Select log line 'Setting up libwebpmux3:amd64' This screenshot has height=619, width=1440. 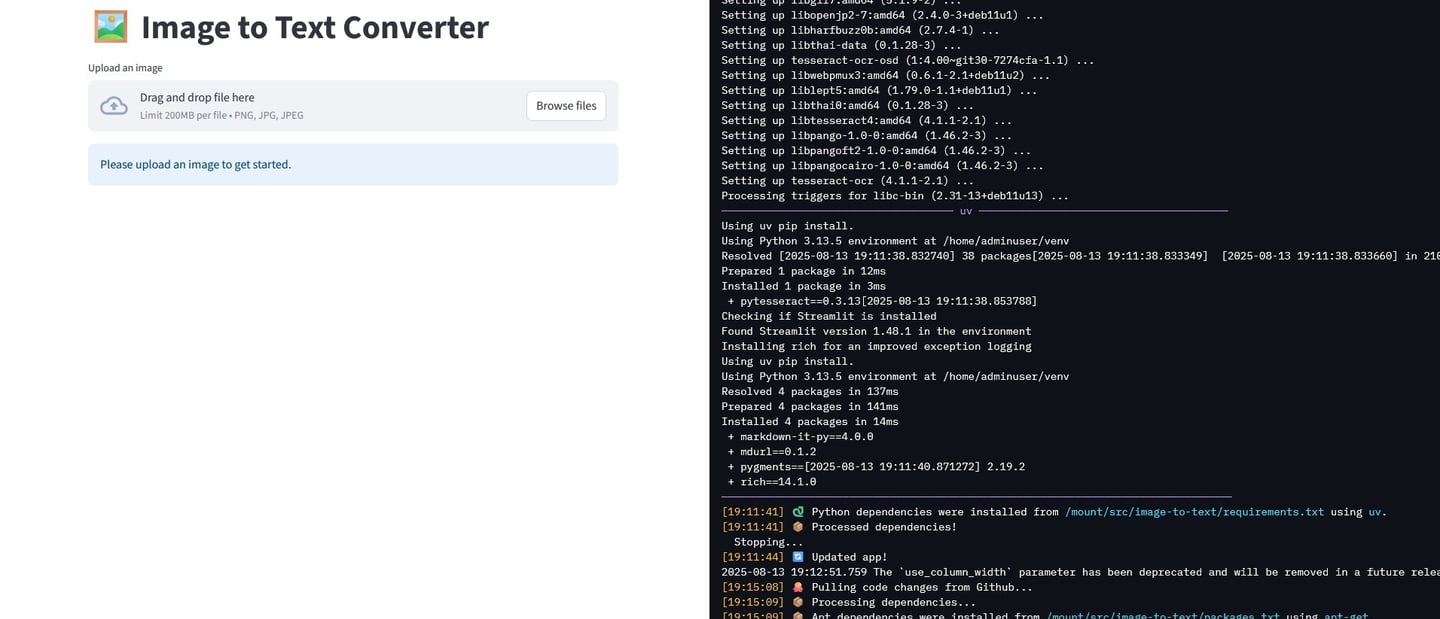886,75
